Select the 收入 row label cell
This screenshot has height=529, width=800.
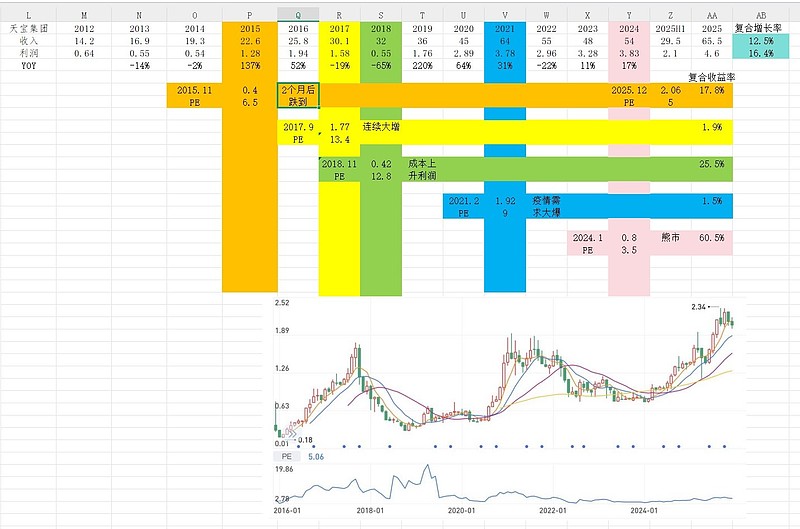point(28,41)
